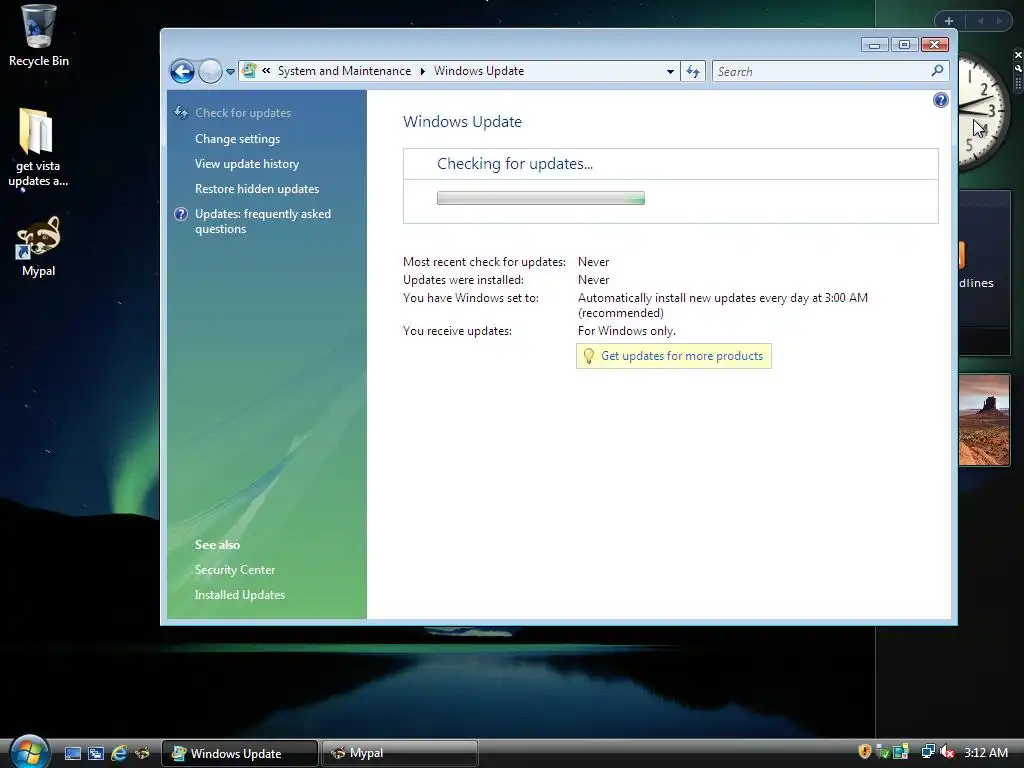Click Show Desktop in Quick Launch
This screenshot has height=768, width=1024.
point(73,754)
